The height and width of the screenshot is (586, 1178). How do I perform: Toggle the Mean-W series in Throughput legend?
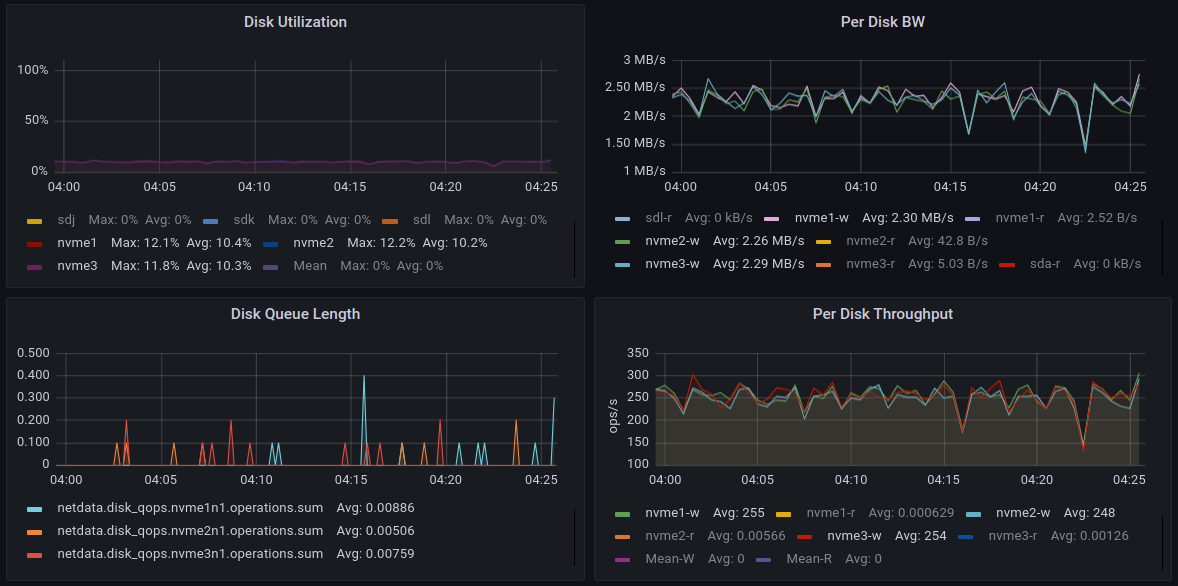pos(668,559)
